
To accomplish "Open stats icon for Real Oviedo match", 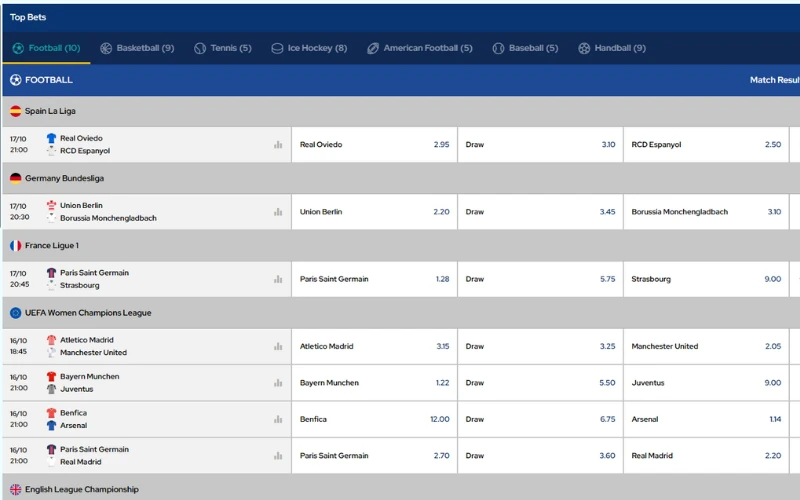I will 278,145.
